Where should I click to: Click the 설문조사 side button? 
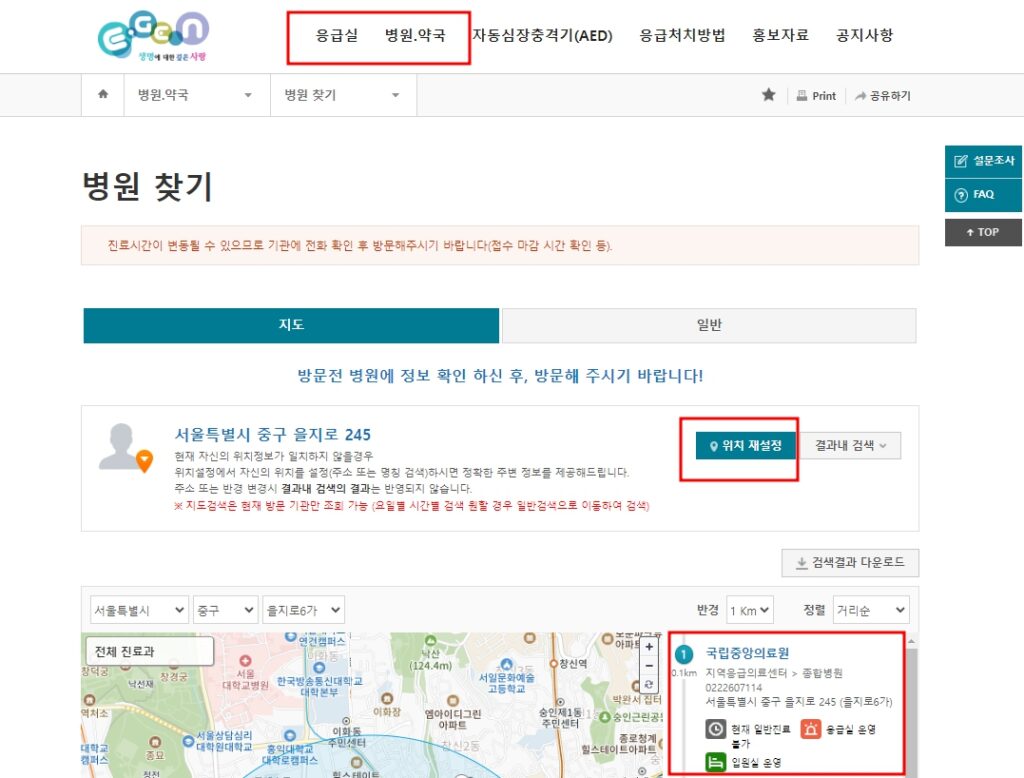tap(984, 161)
